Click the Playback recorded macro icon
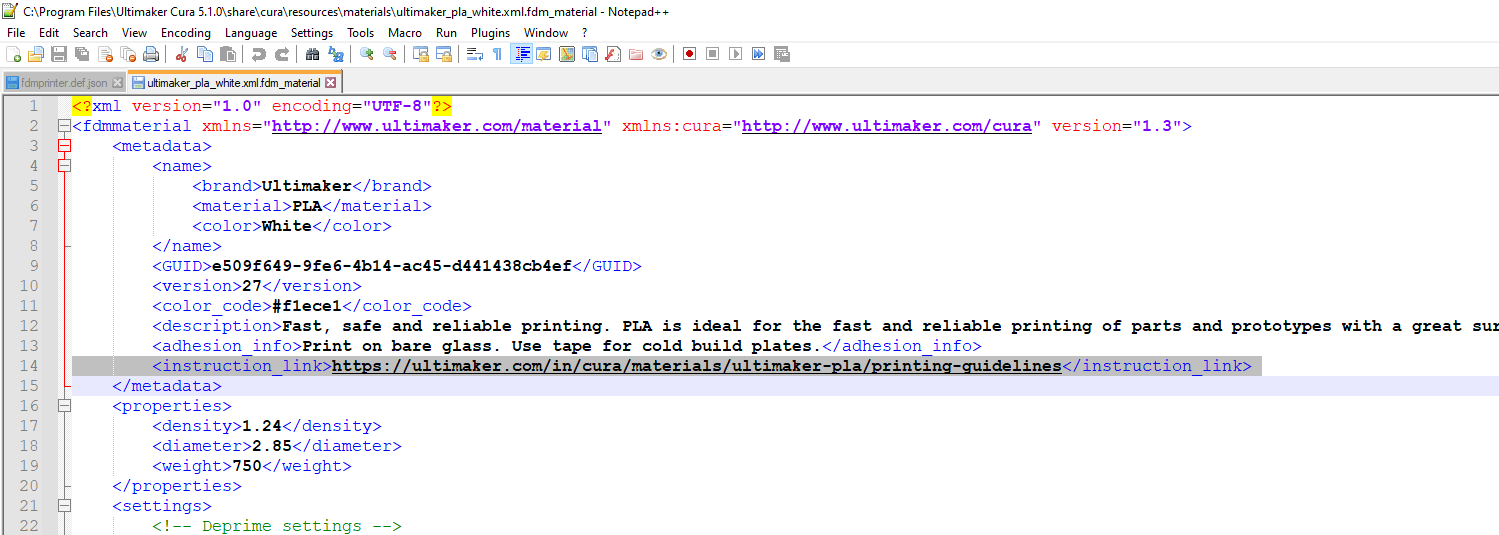This screenshot has height=535, width=1499. [x=735, y=54]
